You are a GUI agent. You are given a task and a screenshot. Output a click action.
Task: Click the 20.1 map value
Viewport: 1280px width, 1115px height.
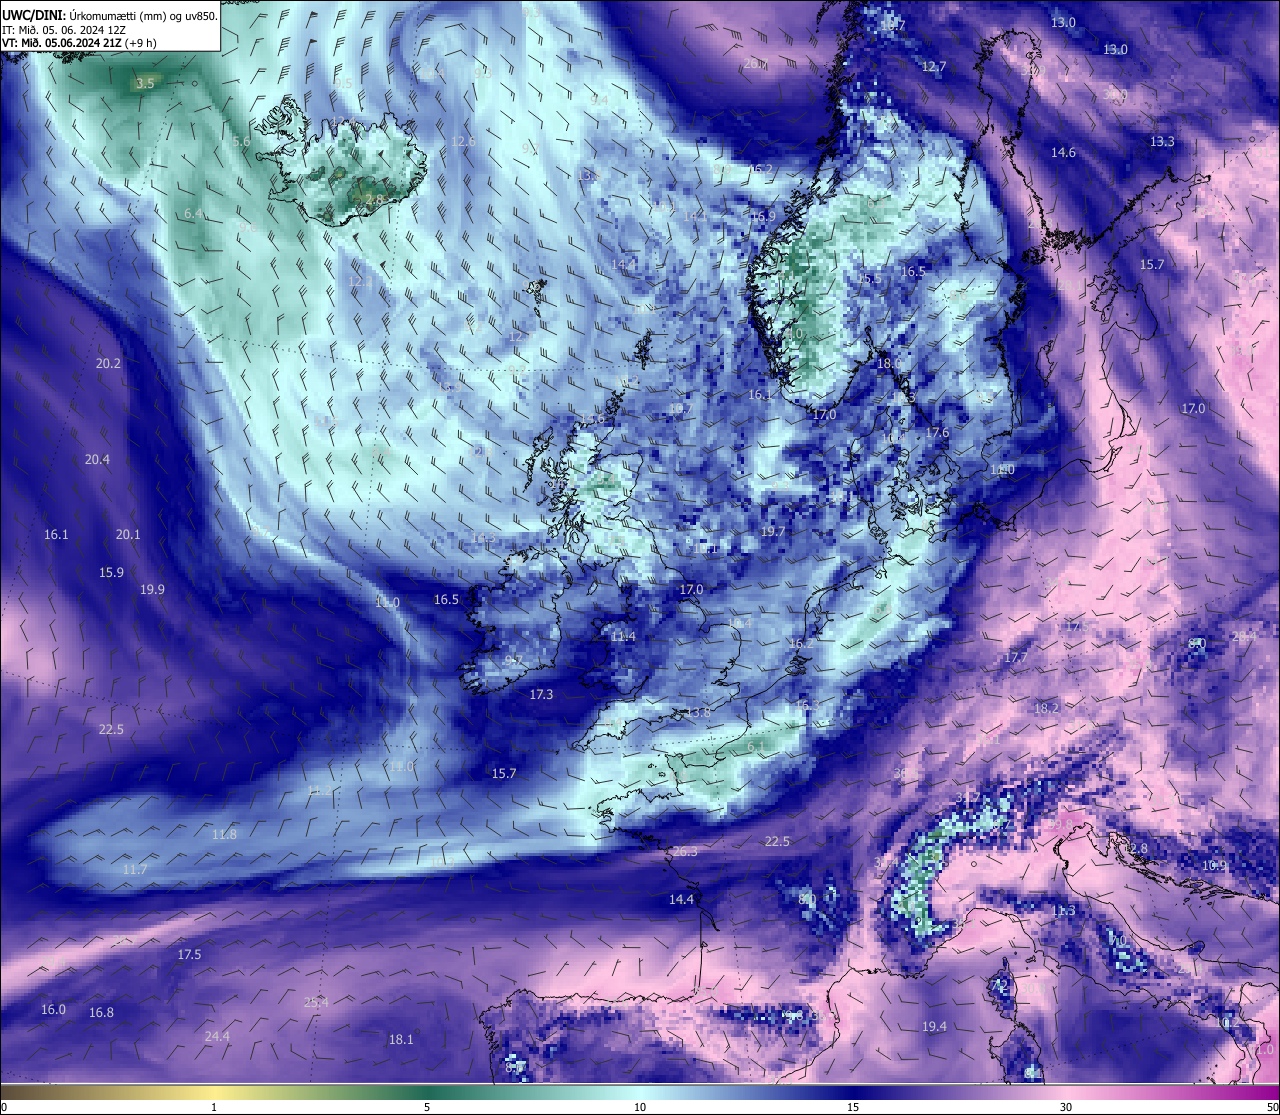(x=128, y=535)
